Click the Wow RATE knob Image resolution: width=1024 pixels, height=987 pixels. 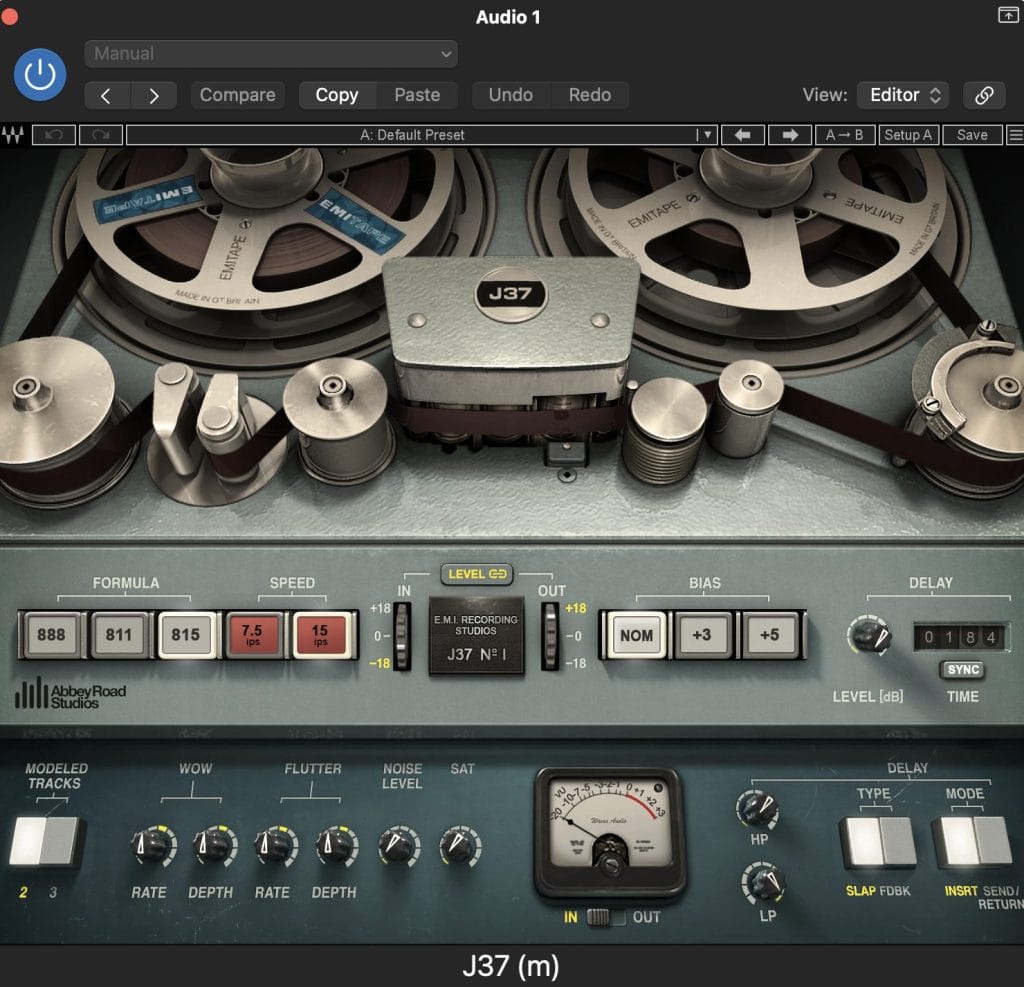point(152,846)
